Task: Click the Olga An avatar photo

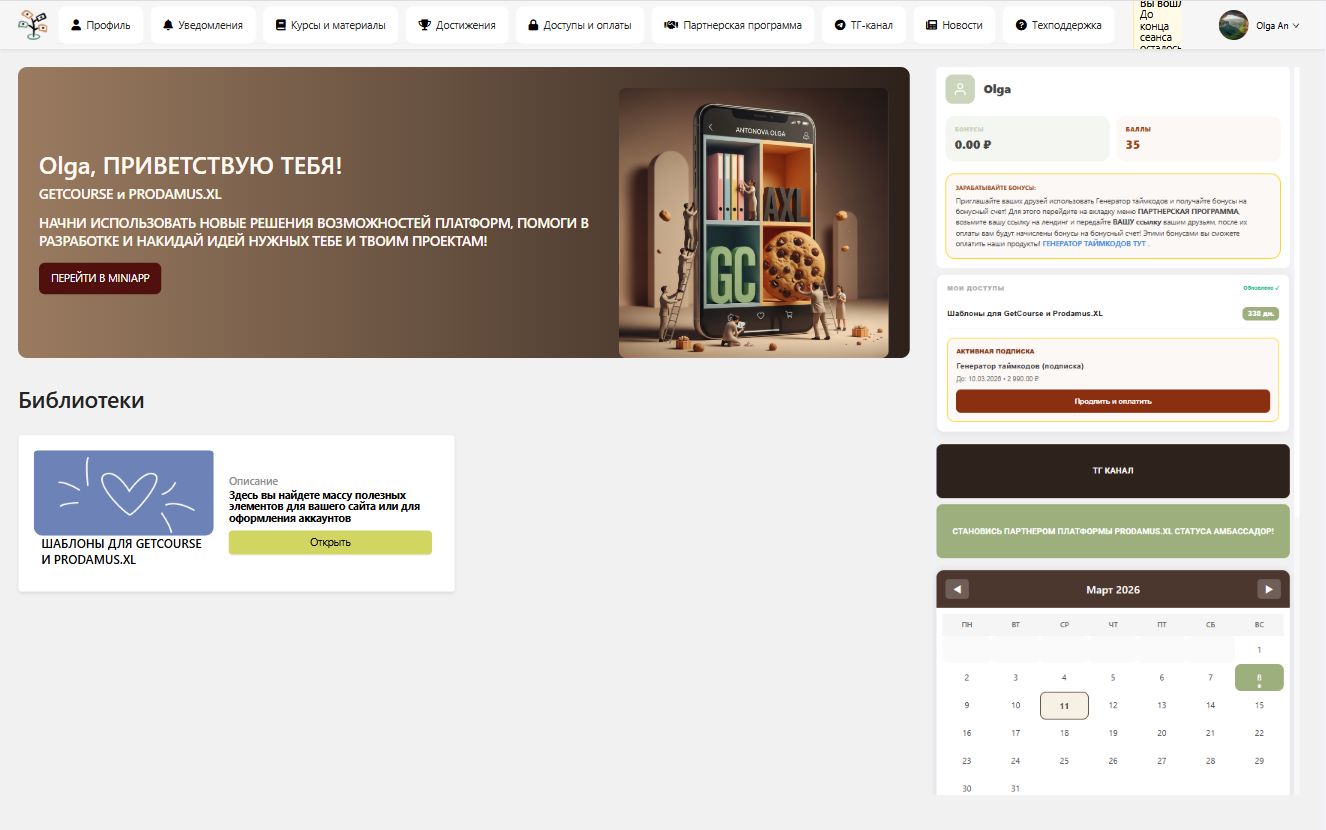Action: point(1233,25)
